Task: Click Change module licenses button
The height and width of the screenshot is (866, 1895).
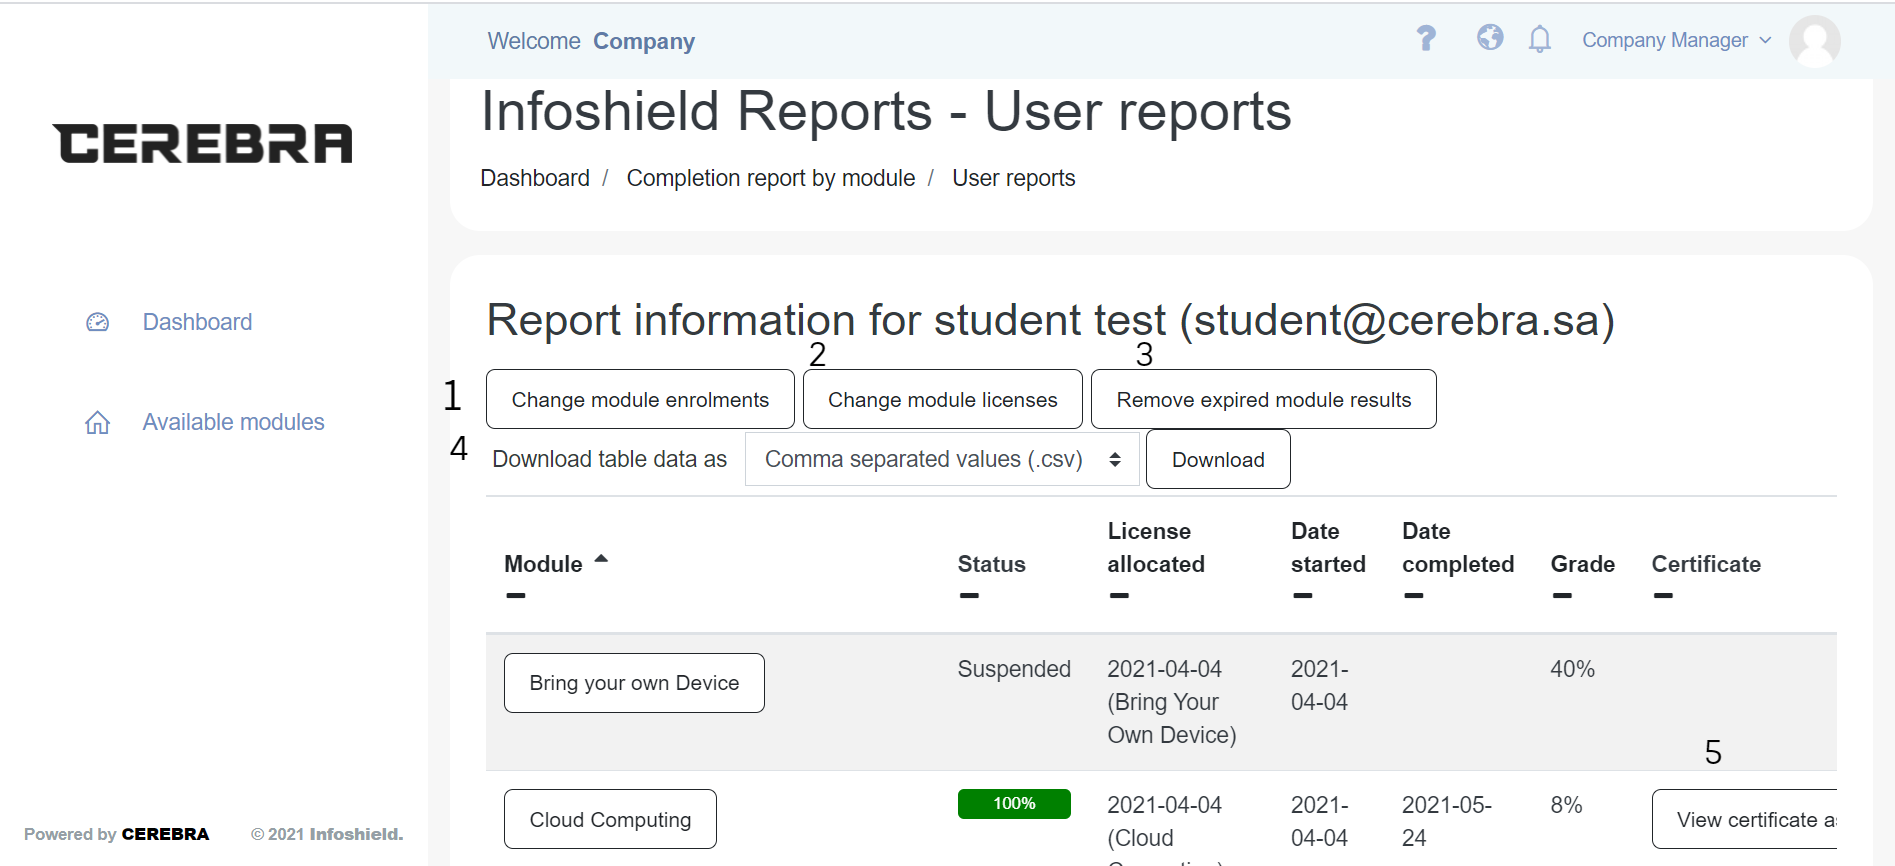Action: point(942,400)
